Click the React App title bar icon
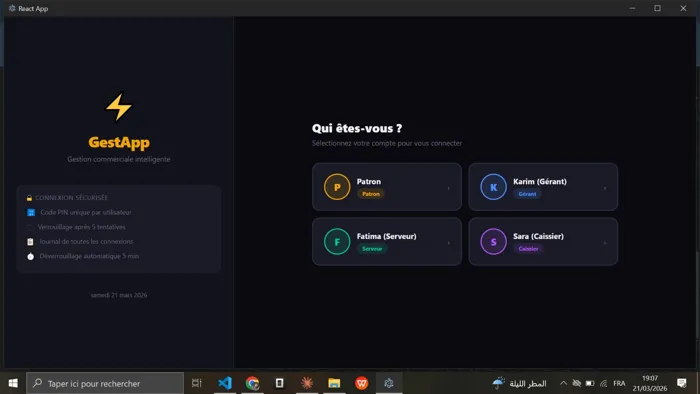700x394 pixels. click(12, 8)
